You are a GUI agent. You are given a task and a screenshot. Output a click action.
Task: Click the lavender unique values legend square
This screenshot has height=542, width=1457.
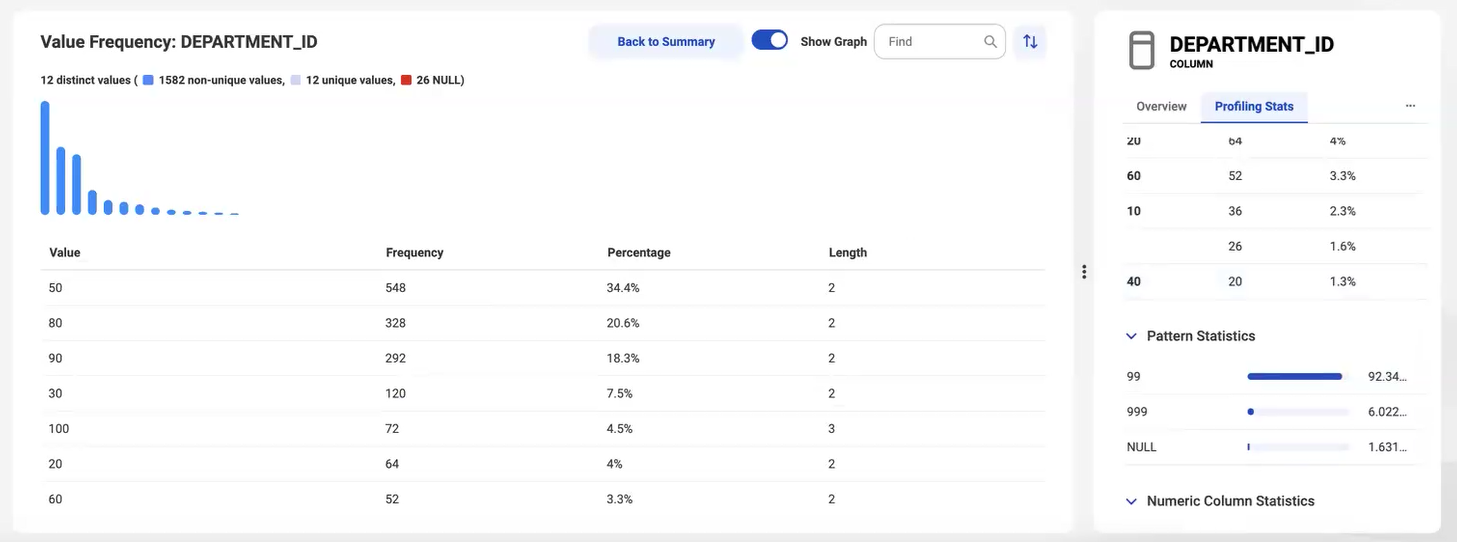pyautogui.click(x=296, y=80)
